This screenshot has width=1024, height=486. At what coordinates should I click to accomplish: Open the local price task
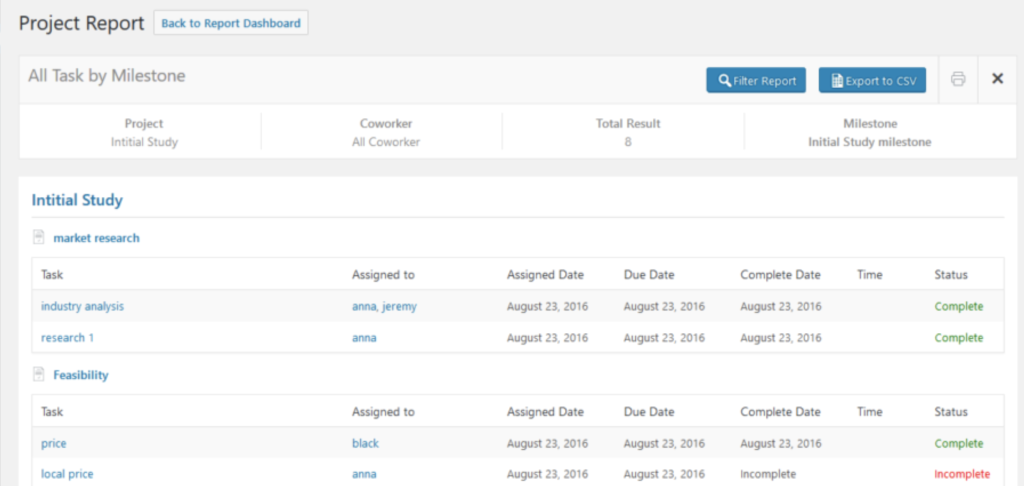(67, 474)
